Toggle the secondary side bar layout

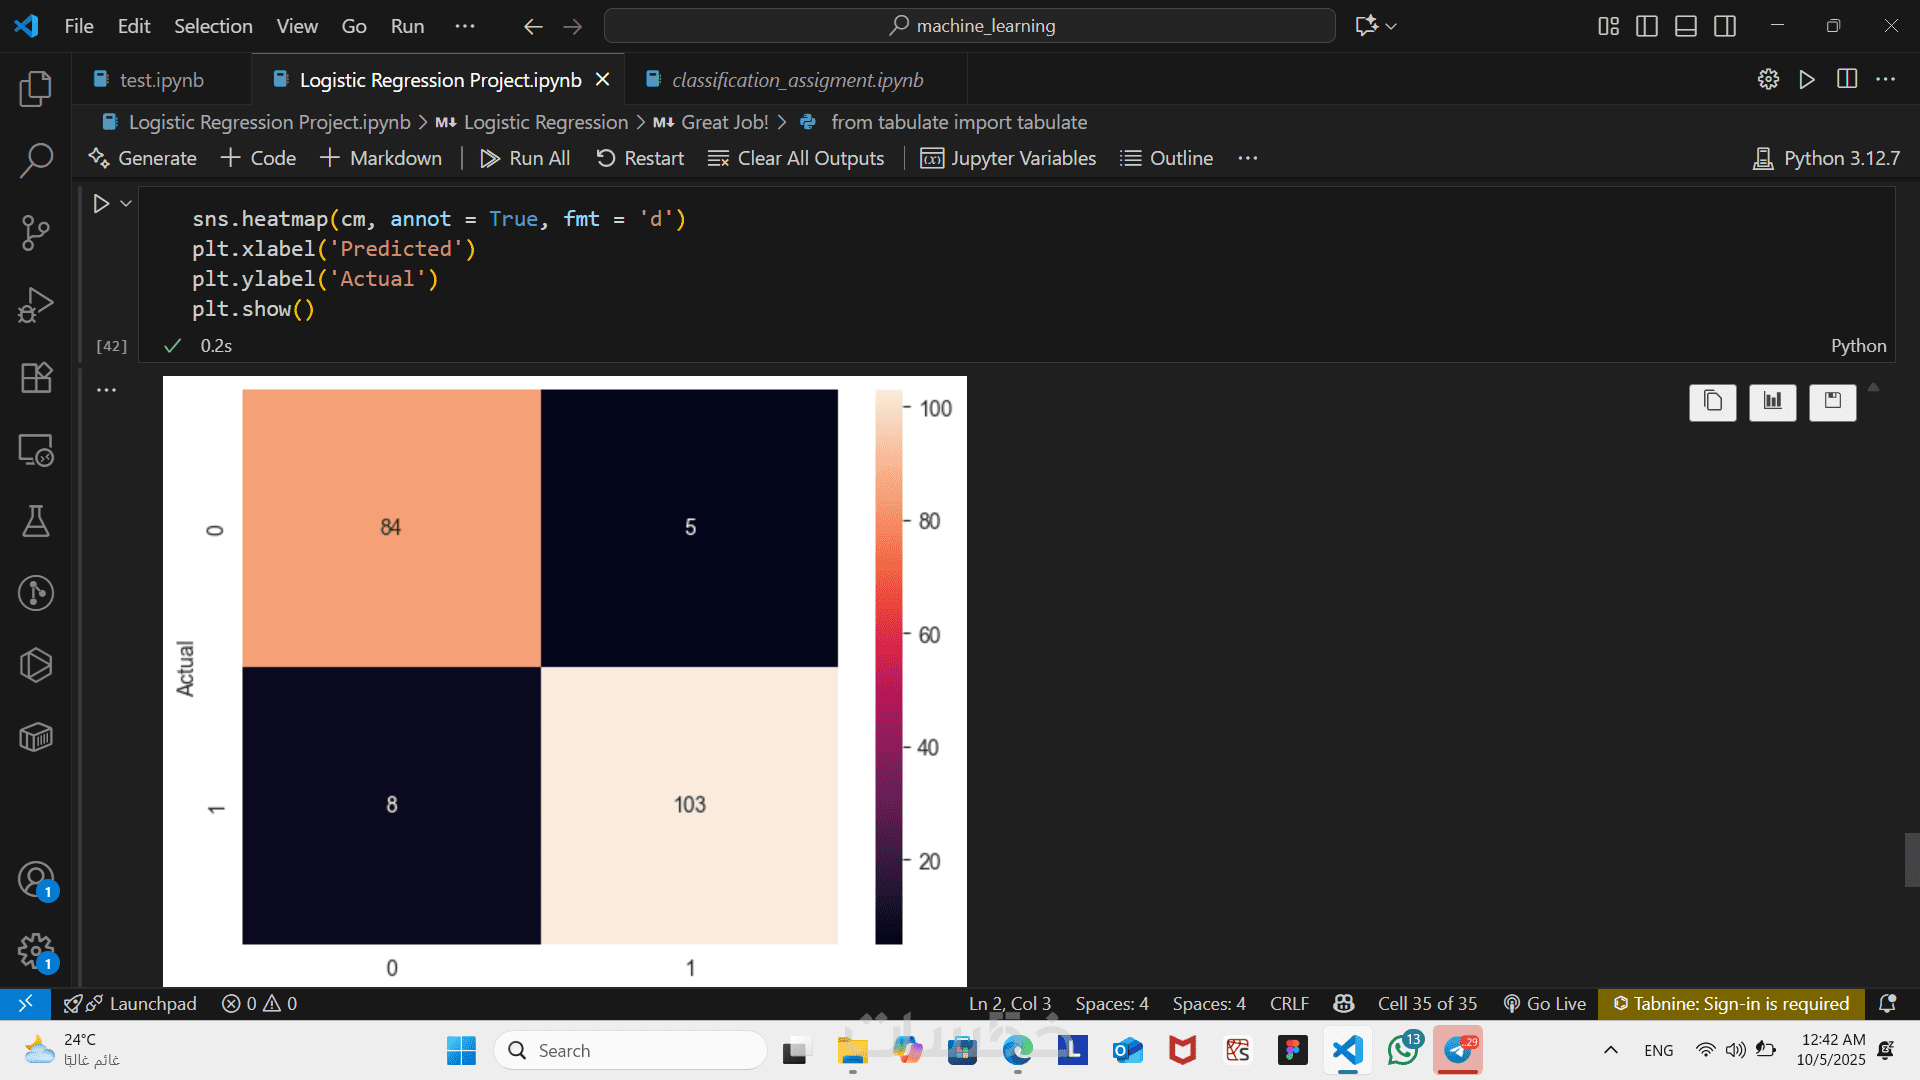point(1725,26)
